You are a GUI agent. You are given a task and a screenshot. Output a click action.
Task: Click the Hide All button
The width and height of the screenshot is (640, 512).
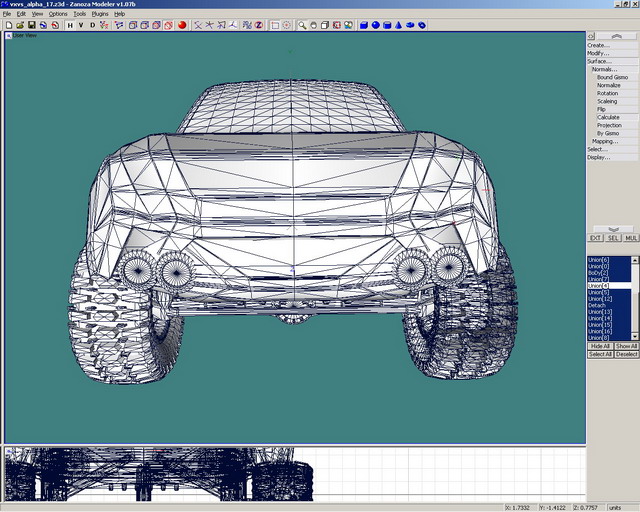[x=600, y=346]
